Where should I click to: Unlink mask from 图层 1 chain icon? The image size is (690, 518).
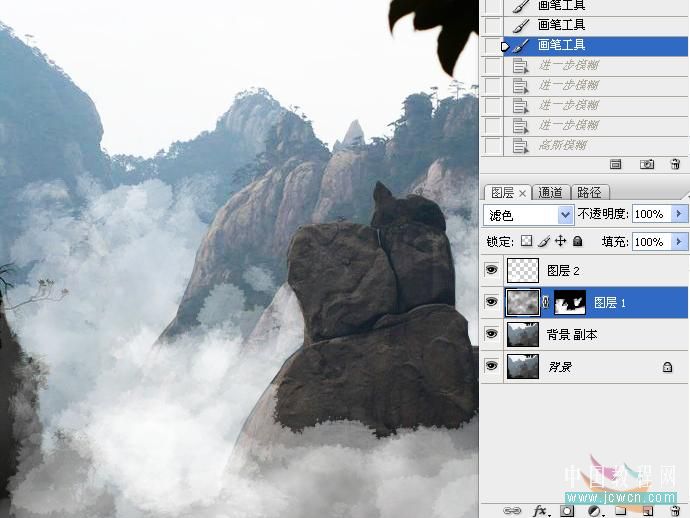point(546,302)
